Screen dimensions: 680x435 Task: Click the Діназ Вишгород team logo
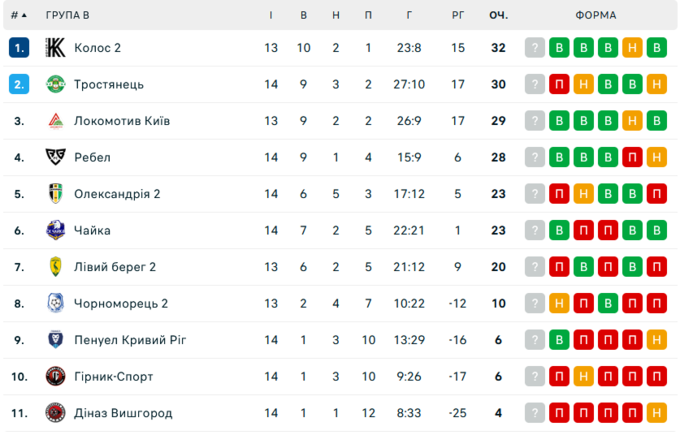tap(55, 413)
